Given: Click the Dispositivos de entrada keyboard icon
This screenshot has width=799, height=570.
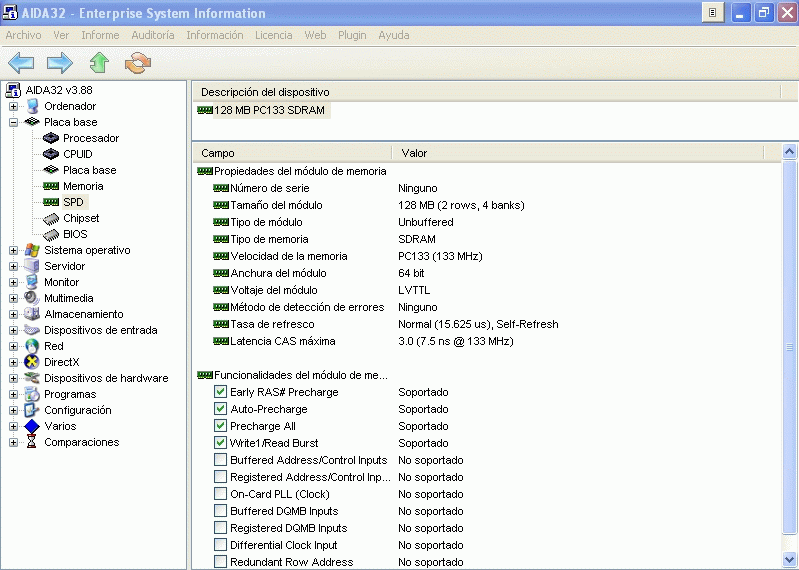Looking at the screenshot, I should click(x=32, y=330).
